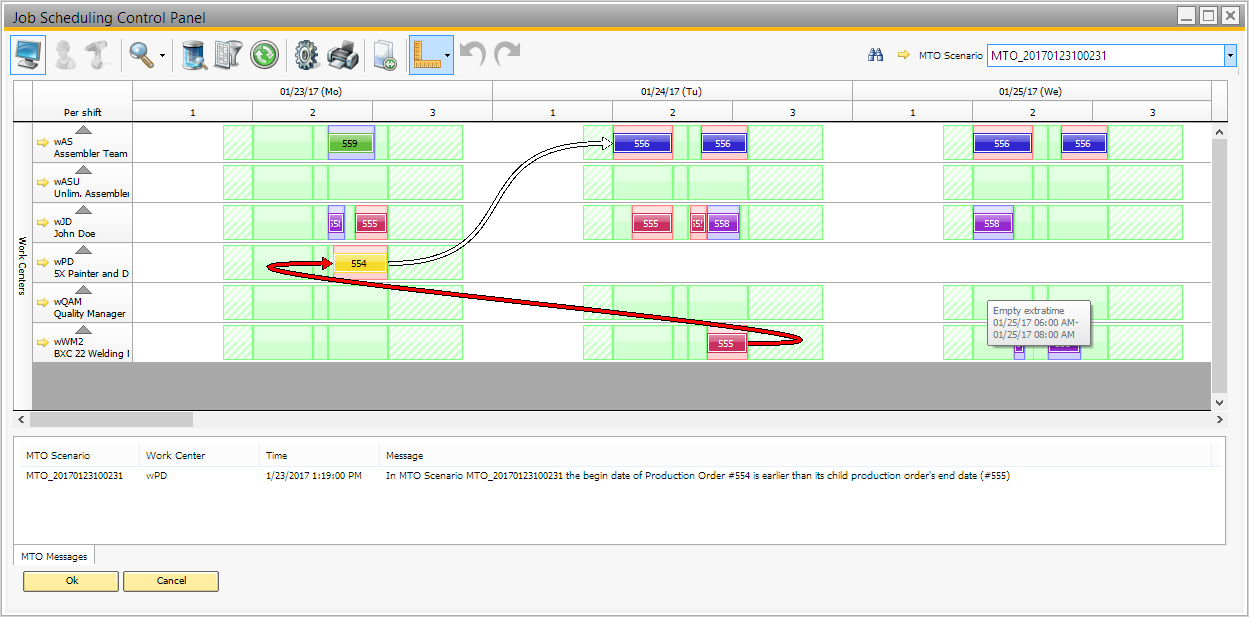Select the yellow job block 554

coord(359,264)
